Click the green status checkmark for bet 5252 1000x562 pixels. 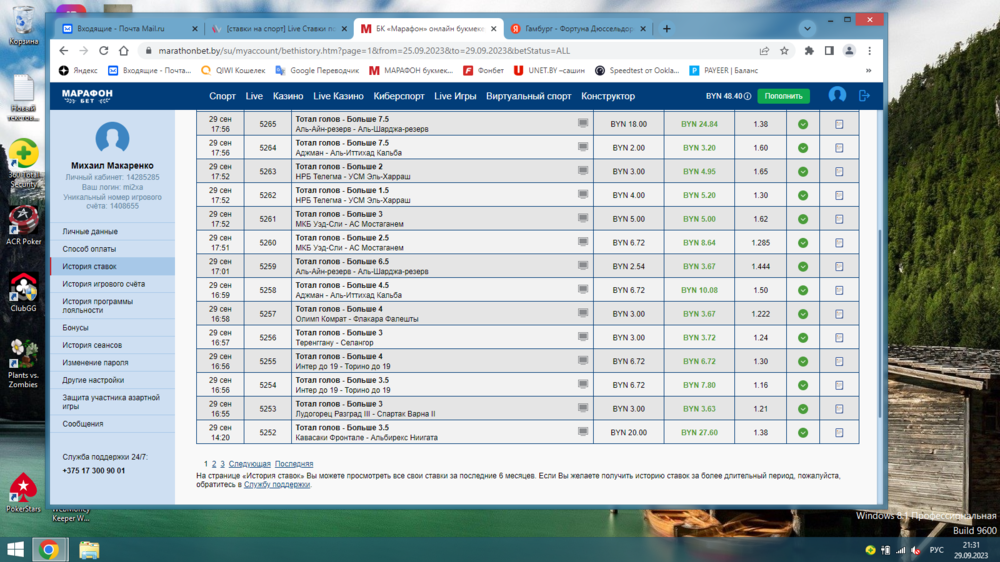click(x=802, y=433)
